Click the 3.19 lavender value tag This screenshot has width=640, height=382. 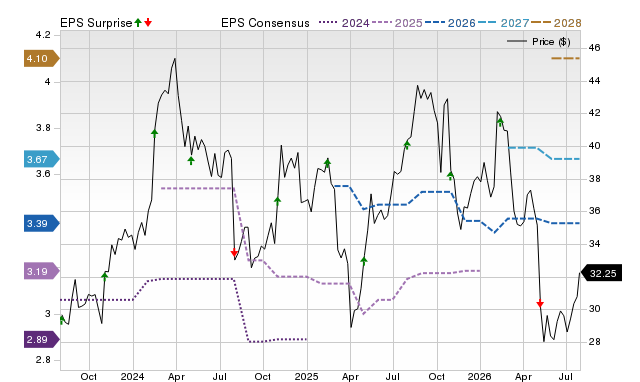(x=41, y=271)
